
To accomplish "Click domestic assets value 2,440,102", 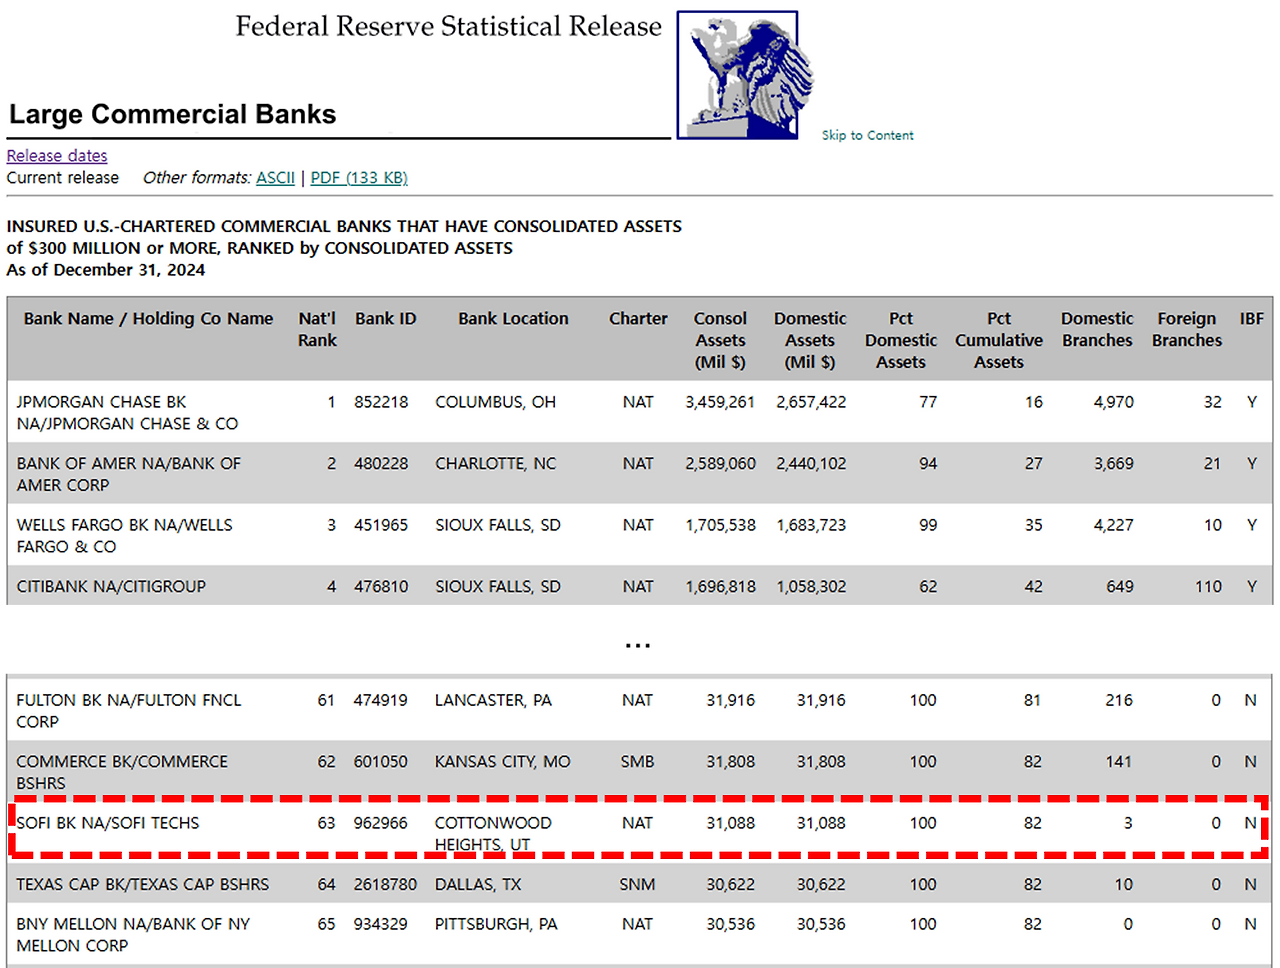I will tap(811, 464).
